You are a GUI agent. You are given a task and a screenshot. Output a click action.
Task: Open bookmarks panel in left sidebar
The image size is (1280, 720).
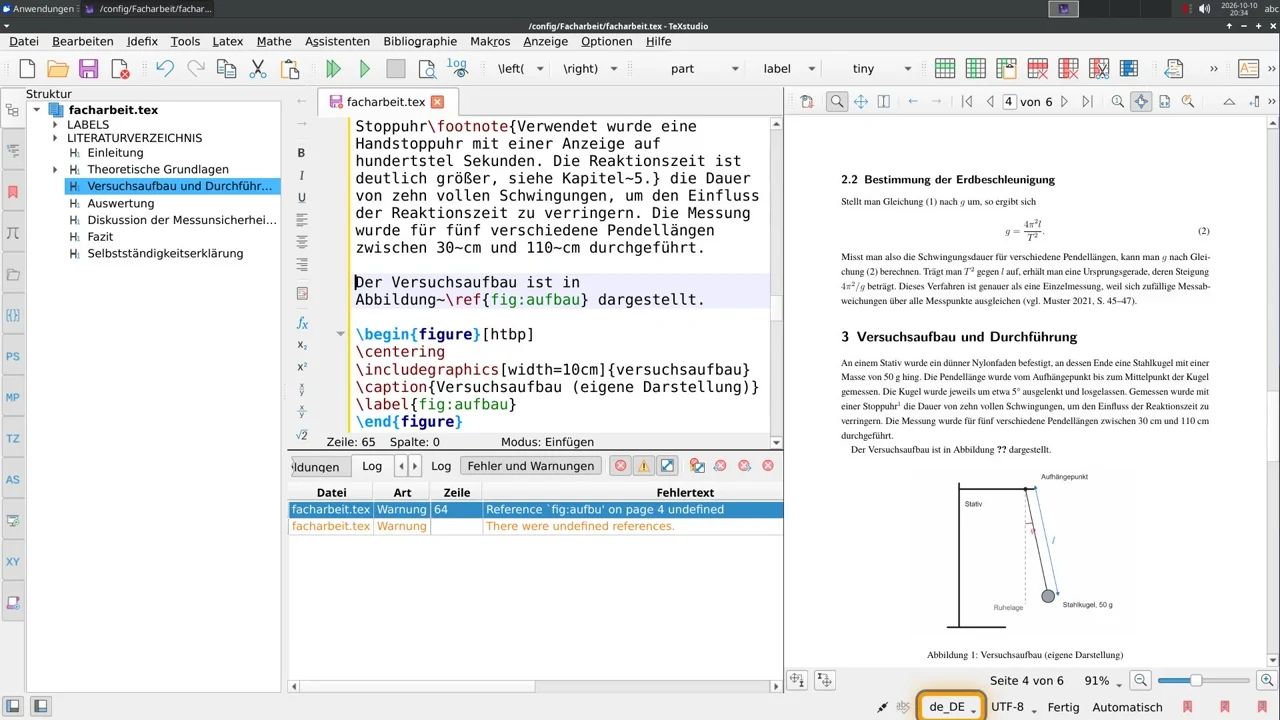[13, 192]
